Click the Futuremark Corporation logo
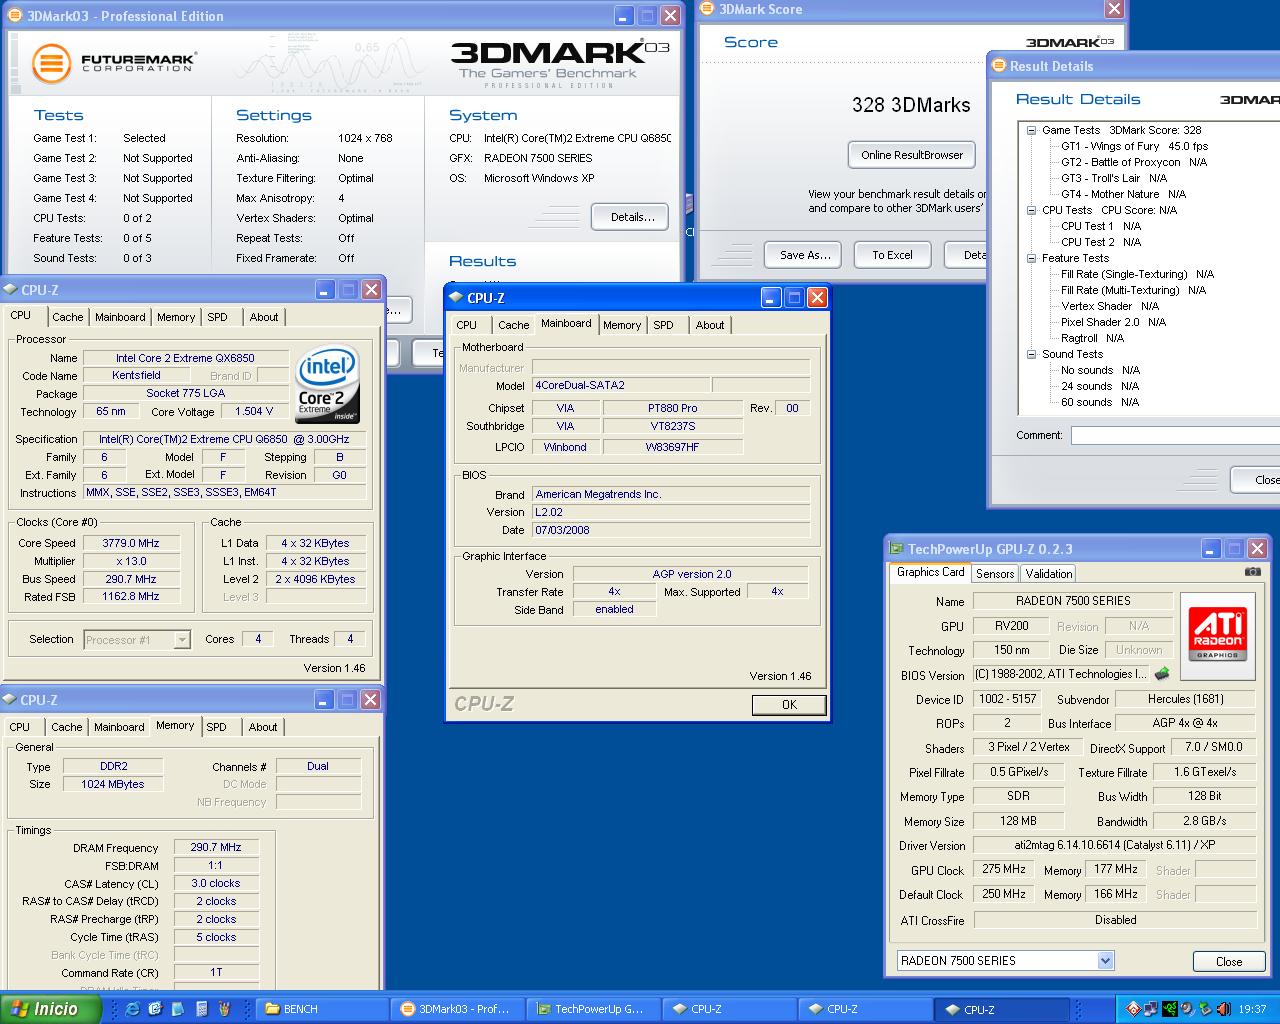The width and height of the screenshot is (1280, 1024). [x=114, y=62]
